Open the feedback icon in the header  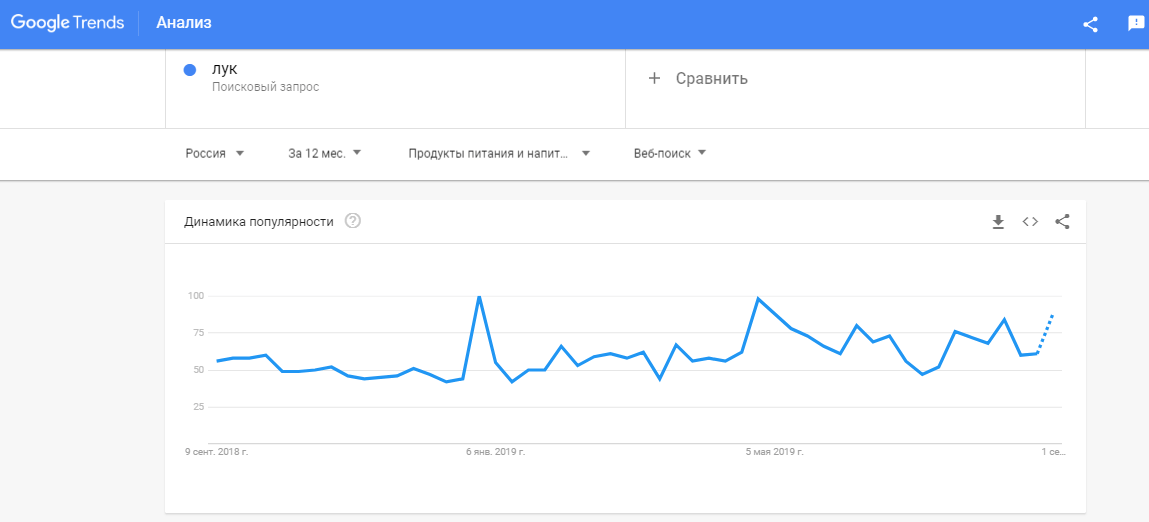1136,24
